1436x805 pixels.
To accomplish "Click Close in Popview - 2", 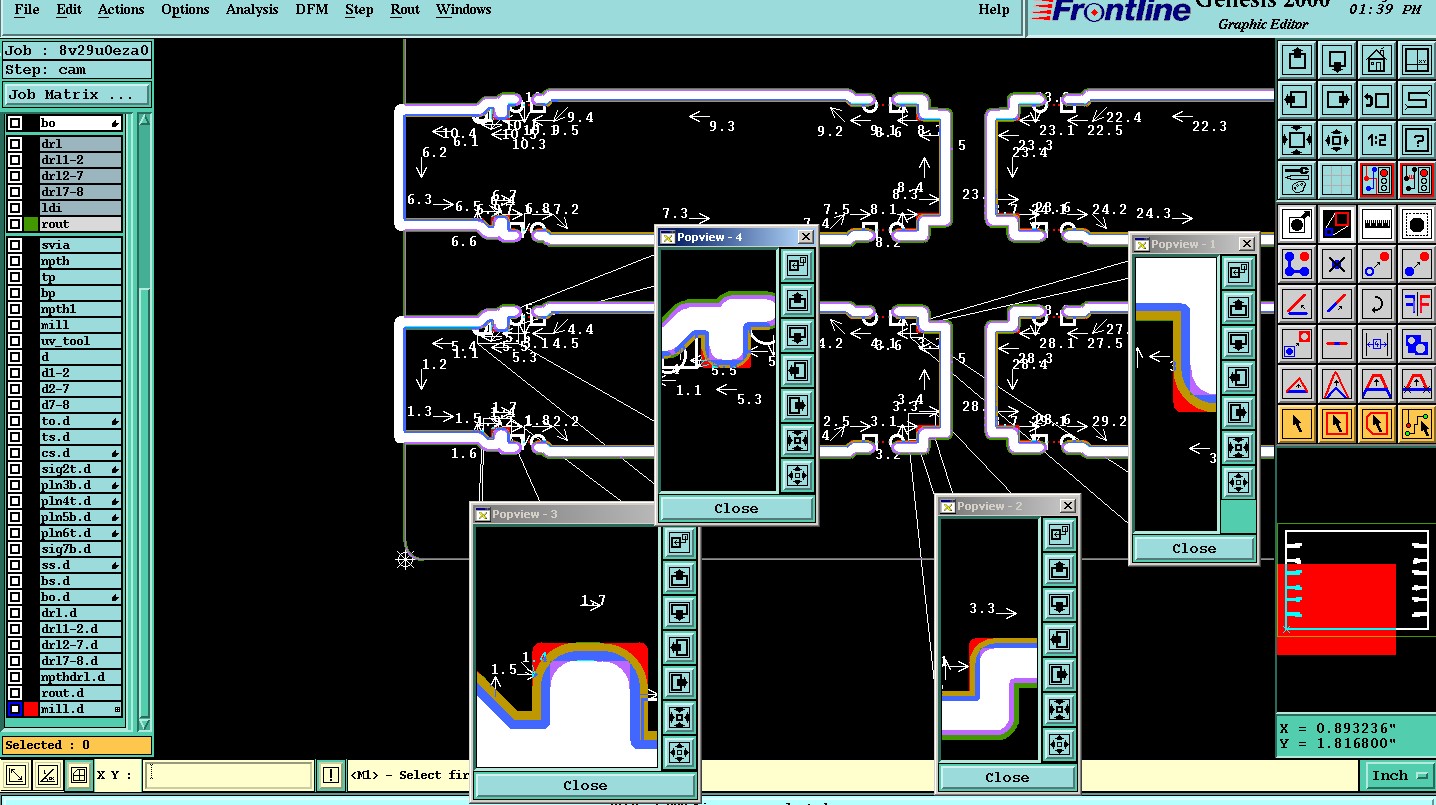I will pos(1007,777).
